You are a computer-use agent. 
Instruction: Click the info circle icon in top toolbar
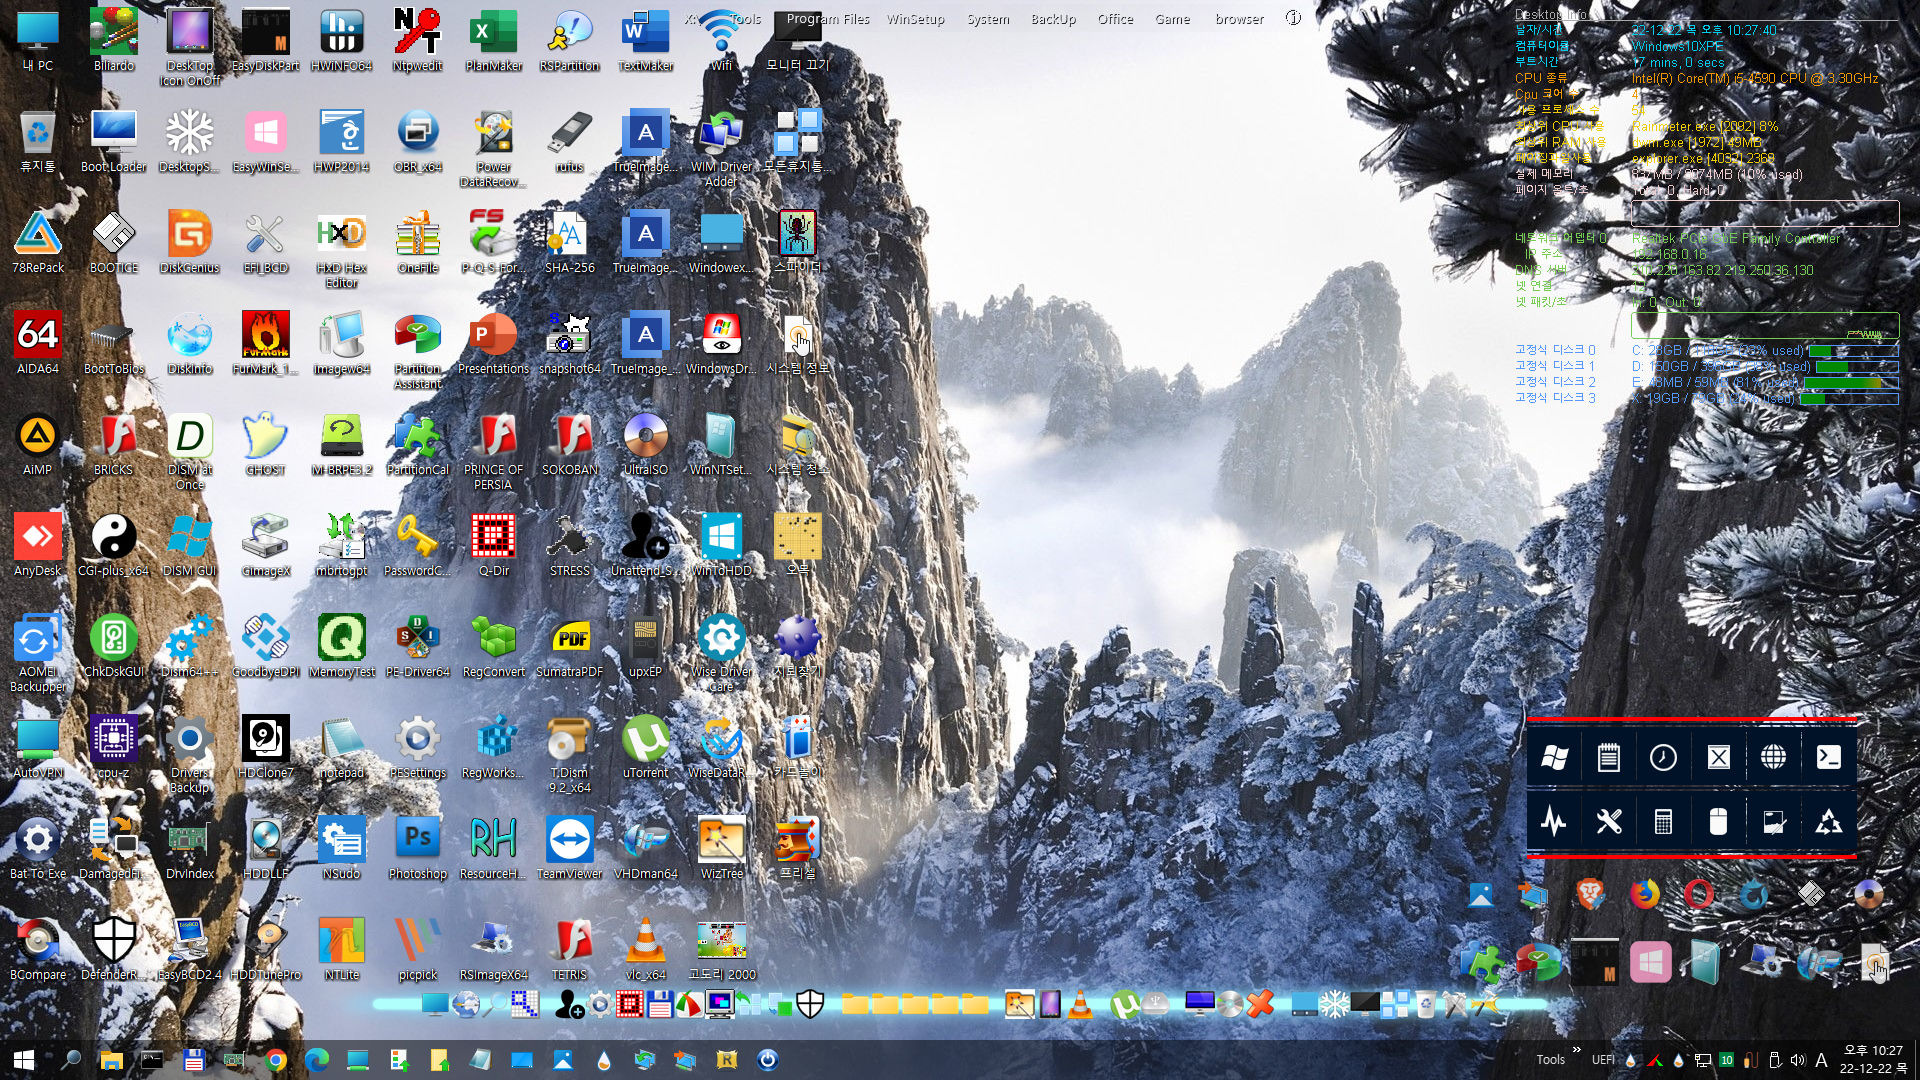point(1293,18)
